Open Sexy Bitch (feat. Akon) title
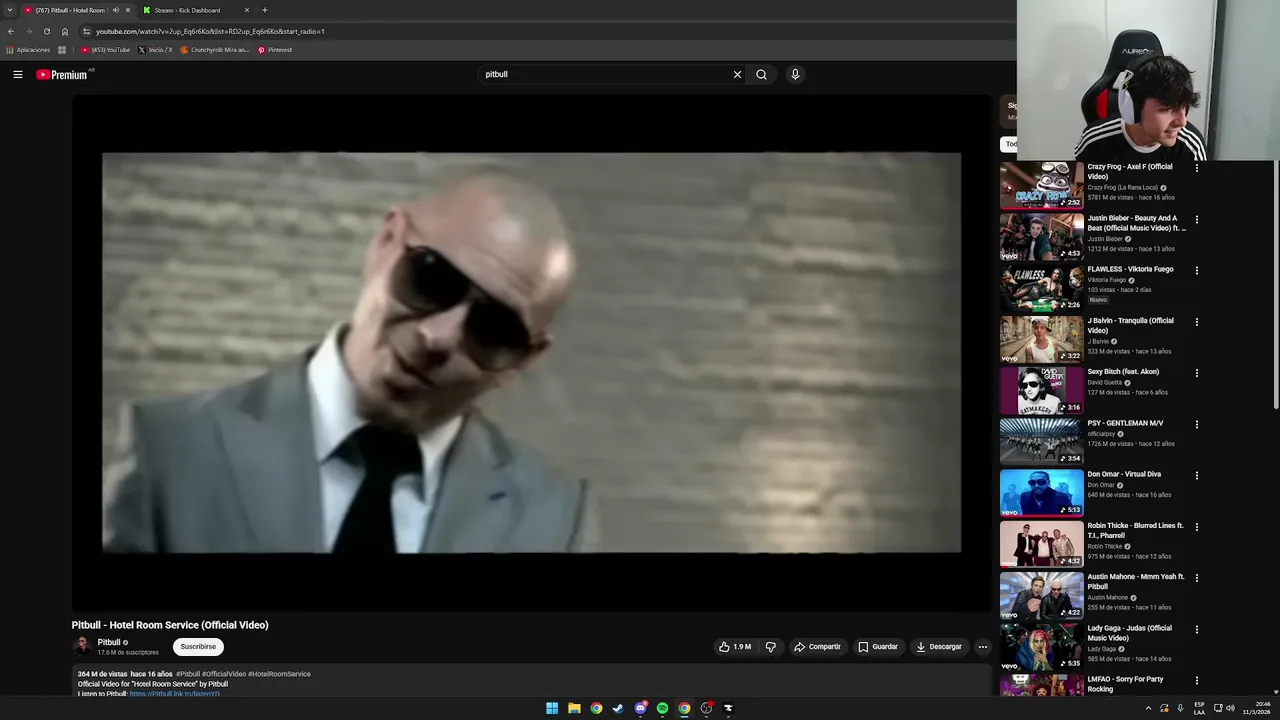 coord(1123,372)
